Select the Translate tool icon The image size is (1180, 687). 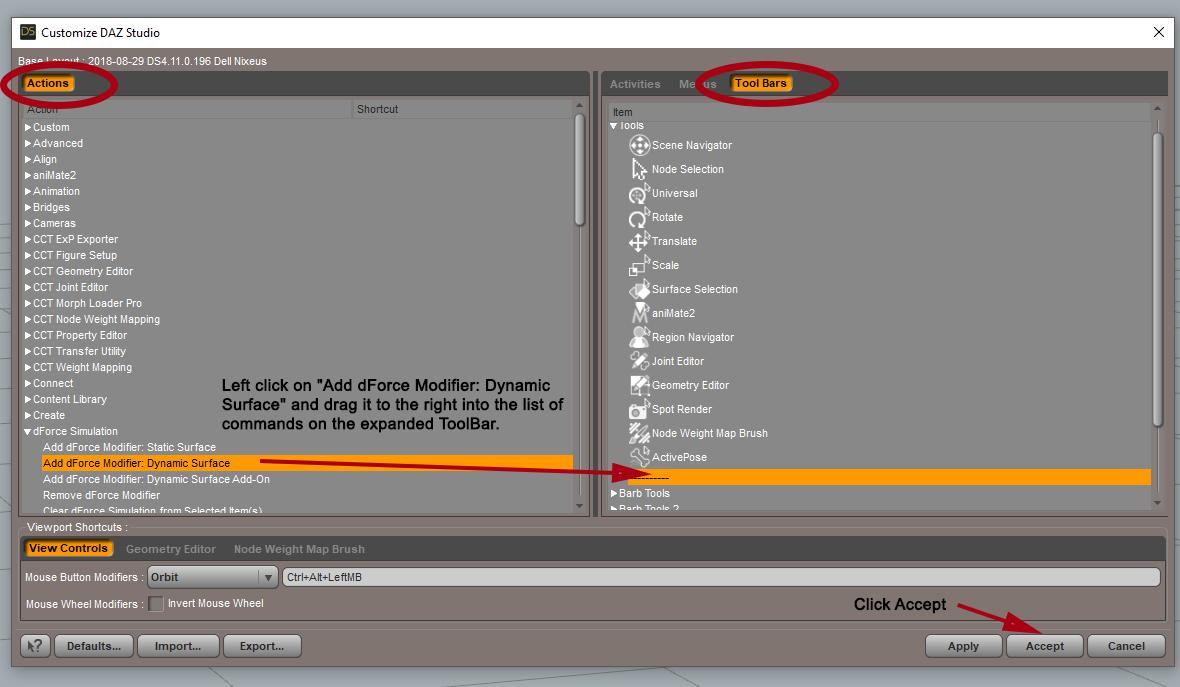point(639,242)
